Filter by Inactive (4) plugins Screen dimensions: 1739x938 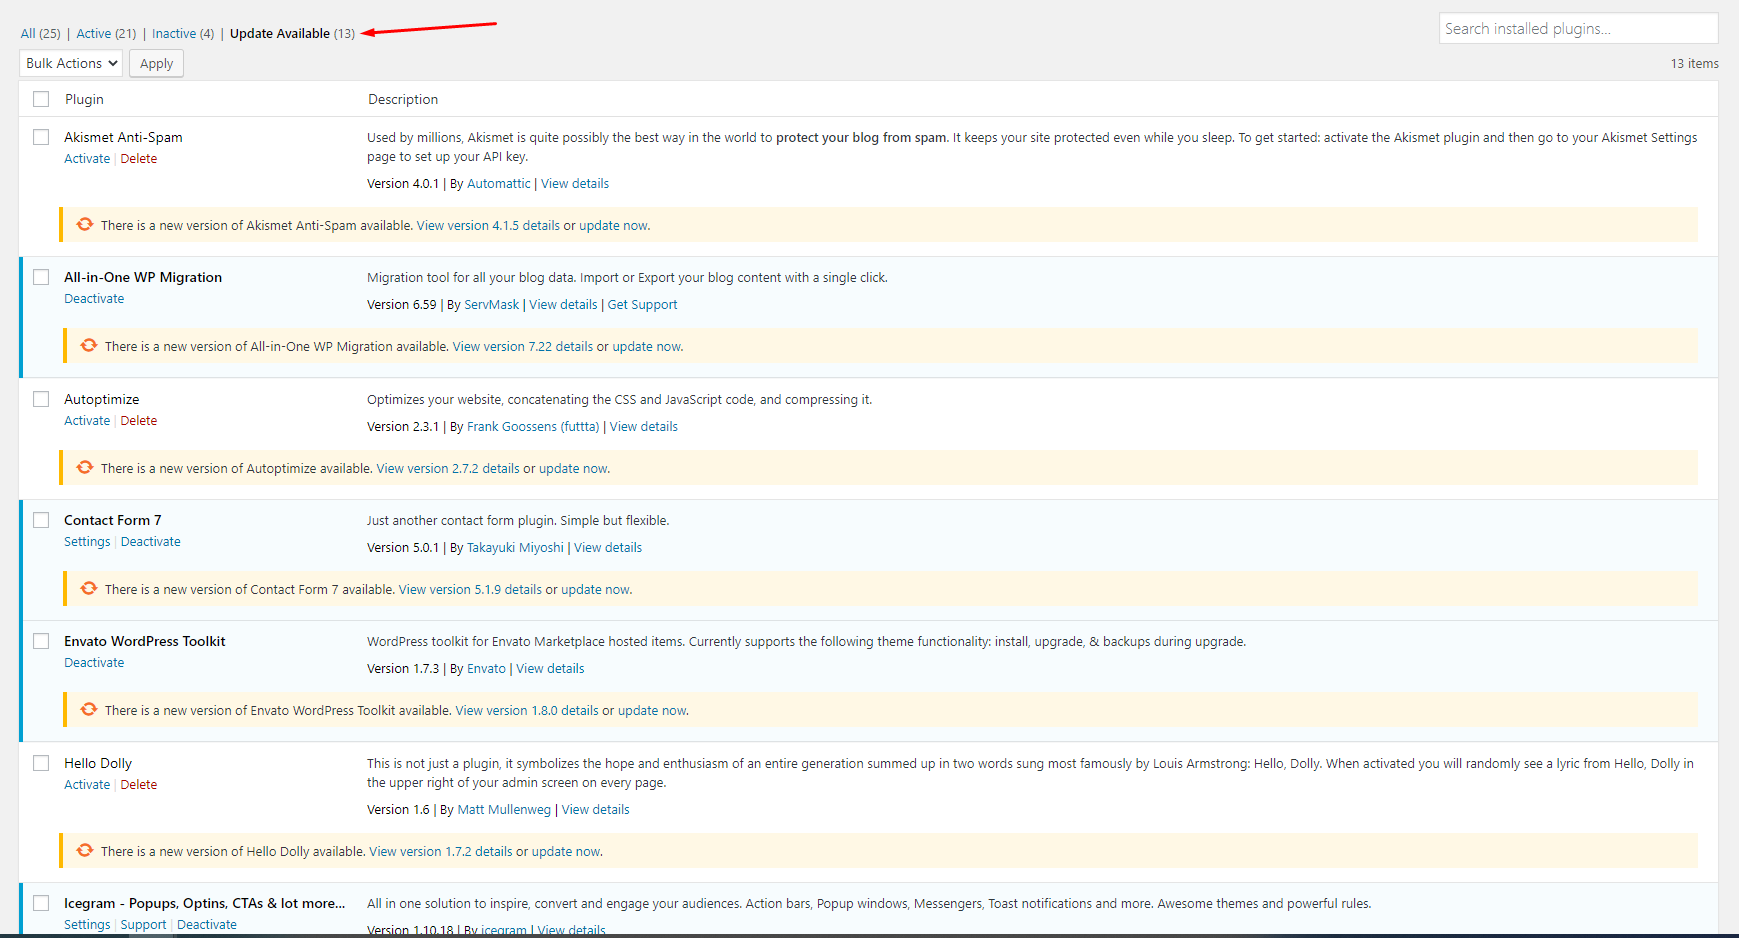pos(183,33)
